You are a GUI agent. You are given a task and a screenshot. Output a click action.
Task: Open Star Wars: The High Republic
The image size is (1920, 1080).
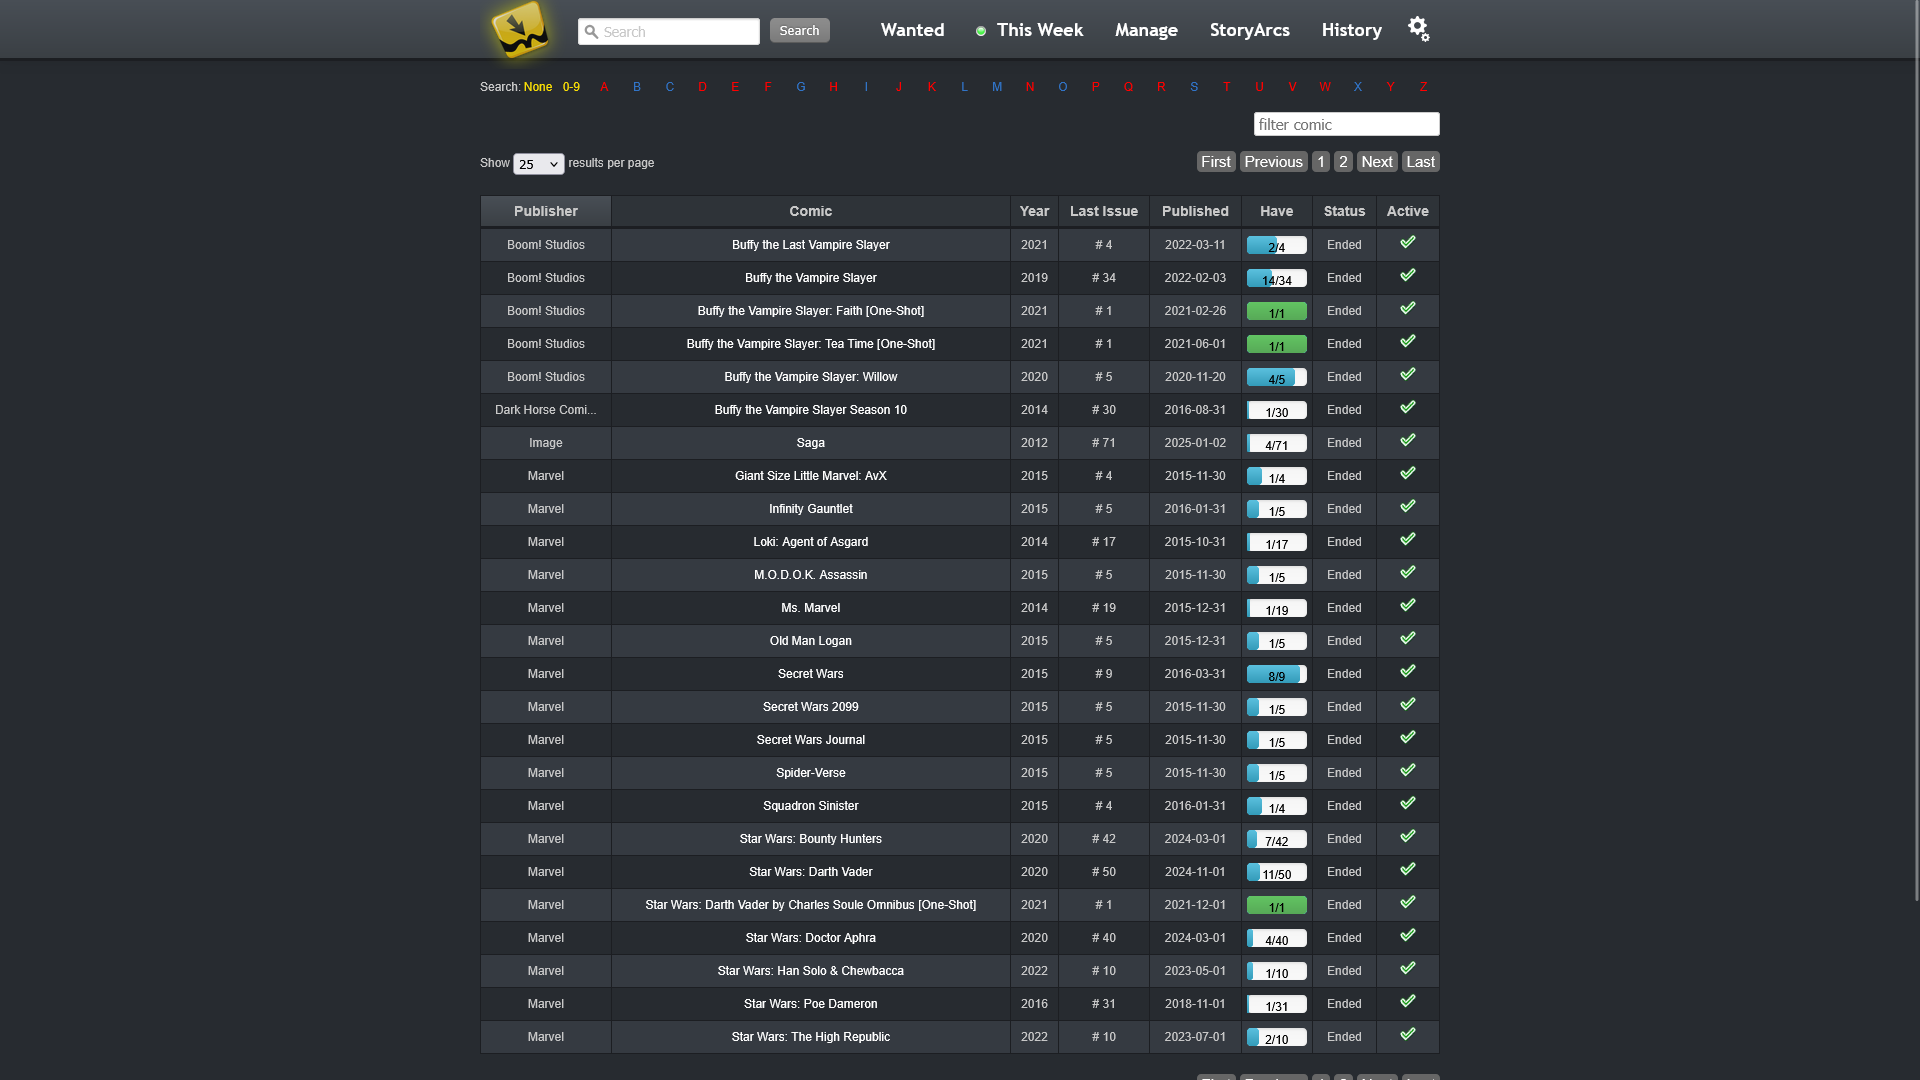[x=810, y=1037]
